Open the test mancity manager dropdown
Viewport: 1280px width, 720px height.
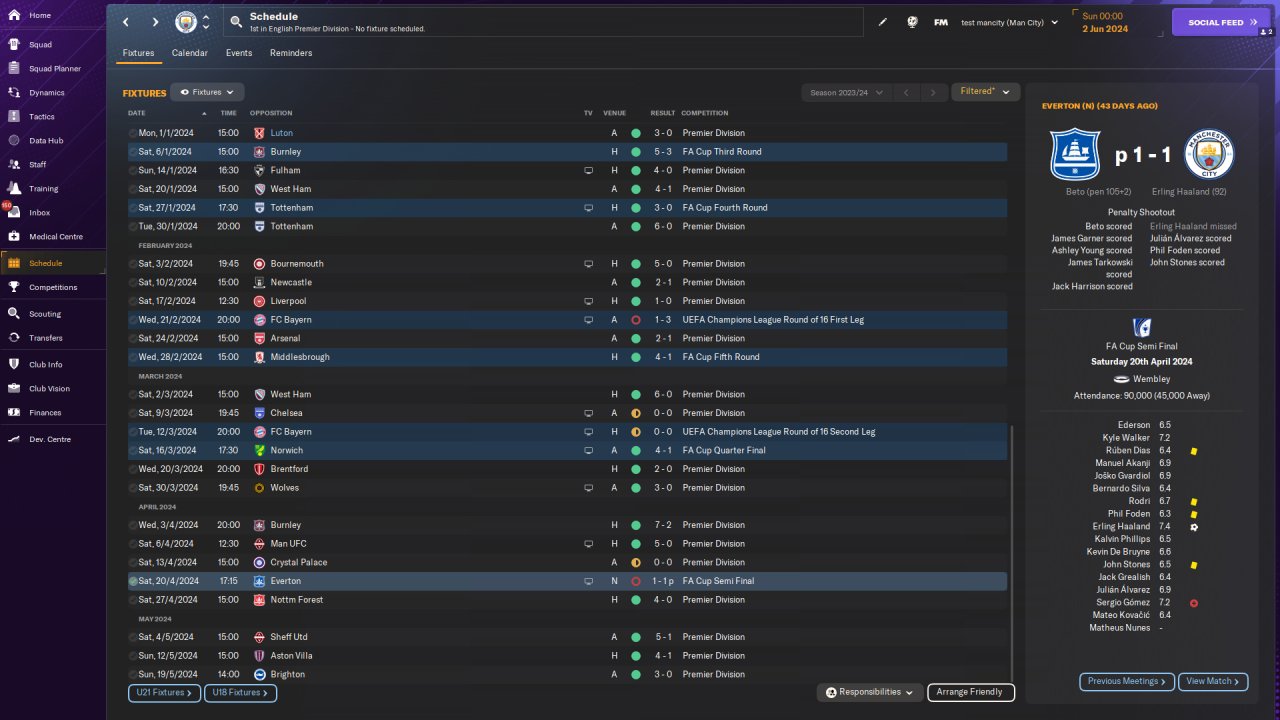1009,22
